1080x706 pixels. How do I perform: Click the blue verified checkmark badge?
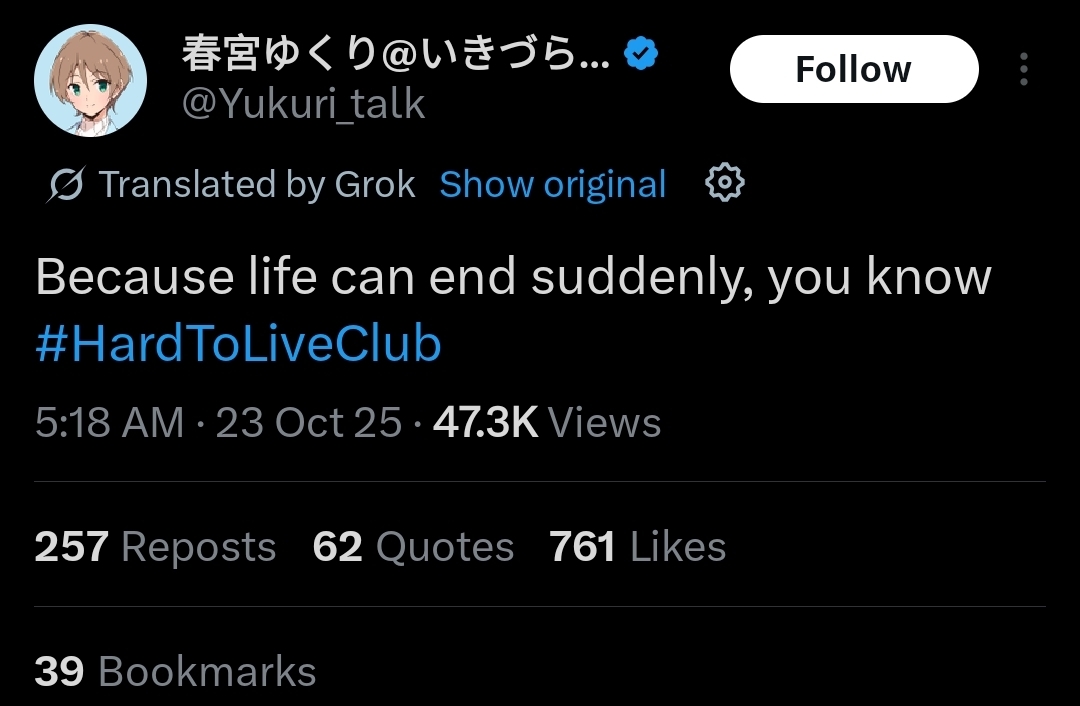(641, 54)
